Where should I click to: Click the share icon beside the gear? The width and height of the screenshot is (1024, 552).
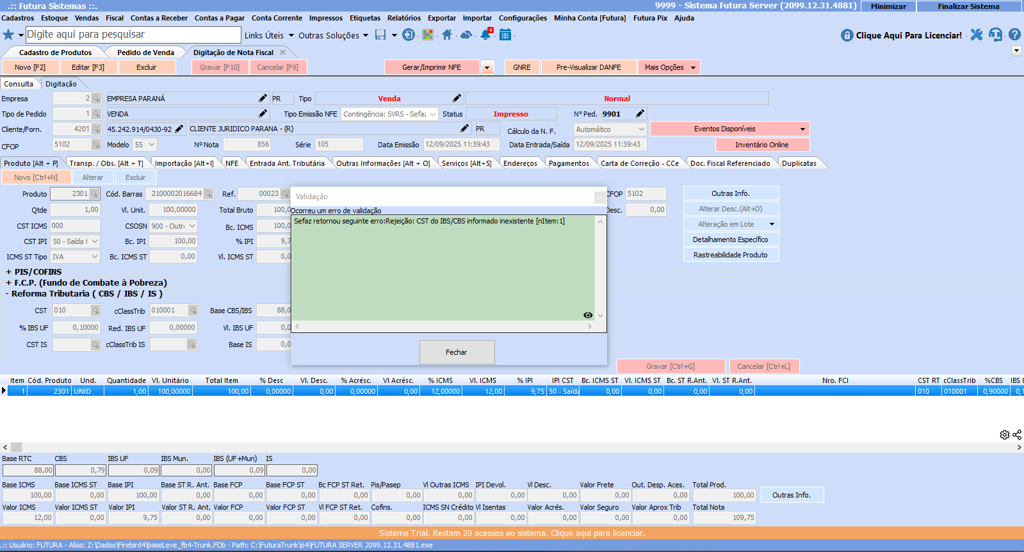[x=1017, y=435]
